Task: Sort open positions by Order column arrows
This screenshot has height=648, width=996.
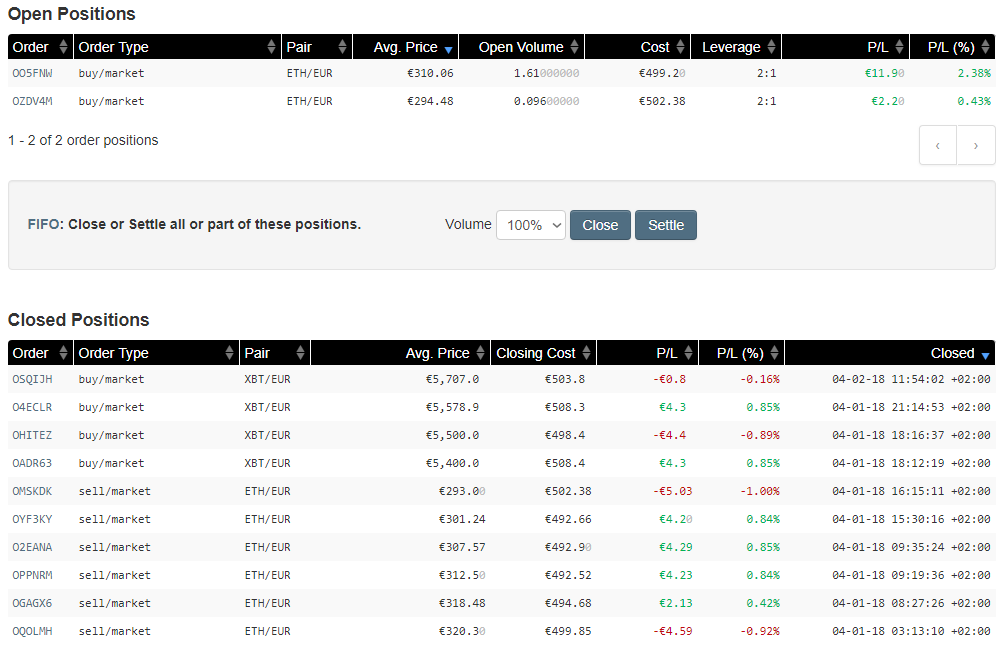Action: click(x=63, y=46)
